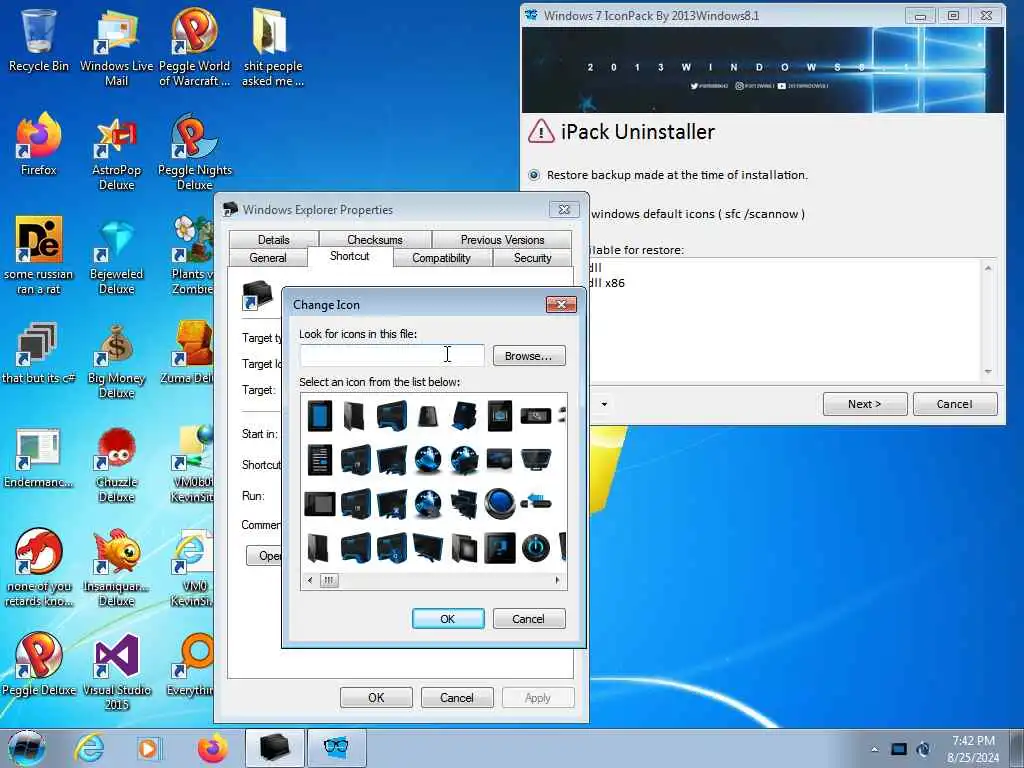
Task: Click Next in iPack Uninstaller
Action: (x=865, y=404)
